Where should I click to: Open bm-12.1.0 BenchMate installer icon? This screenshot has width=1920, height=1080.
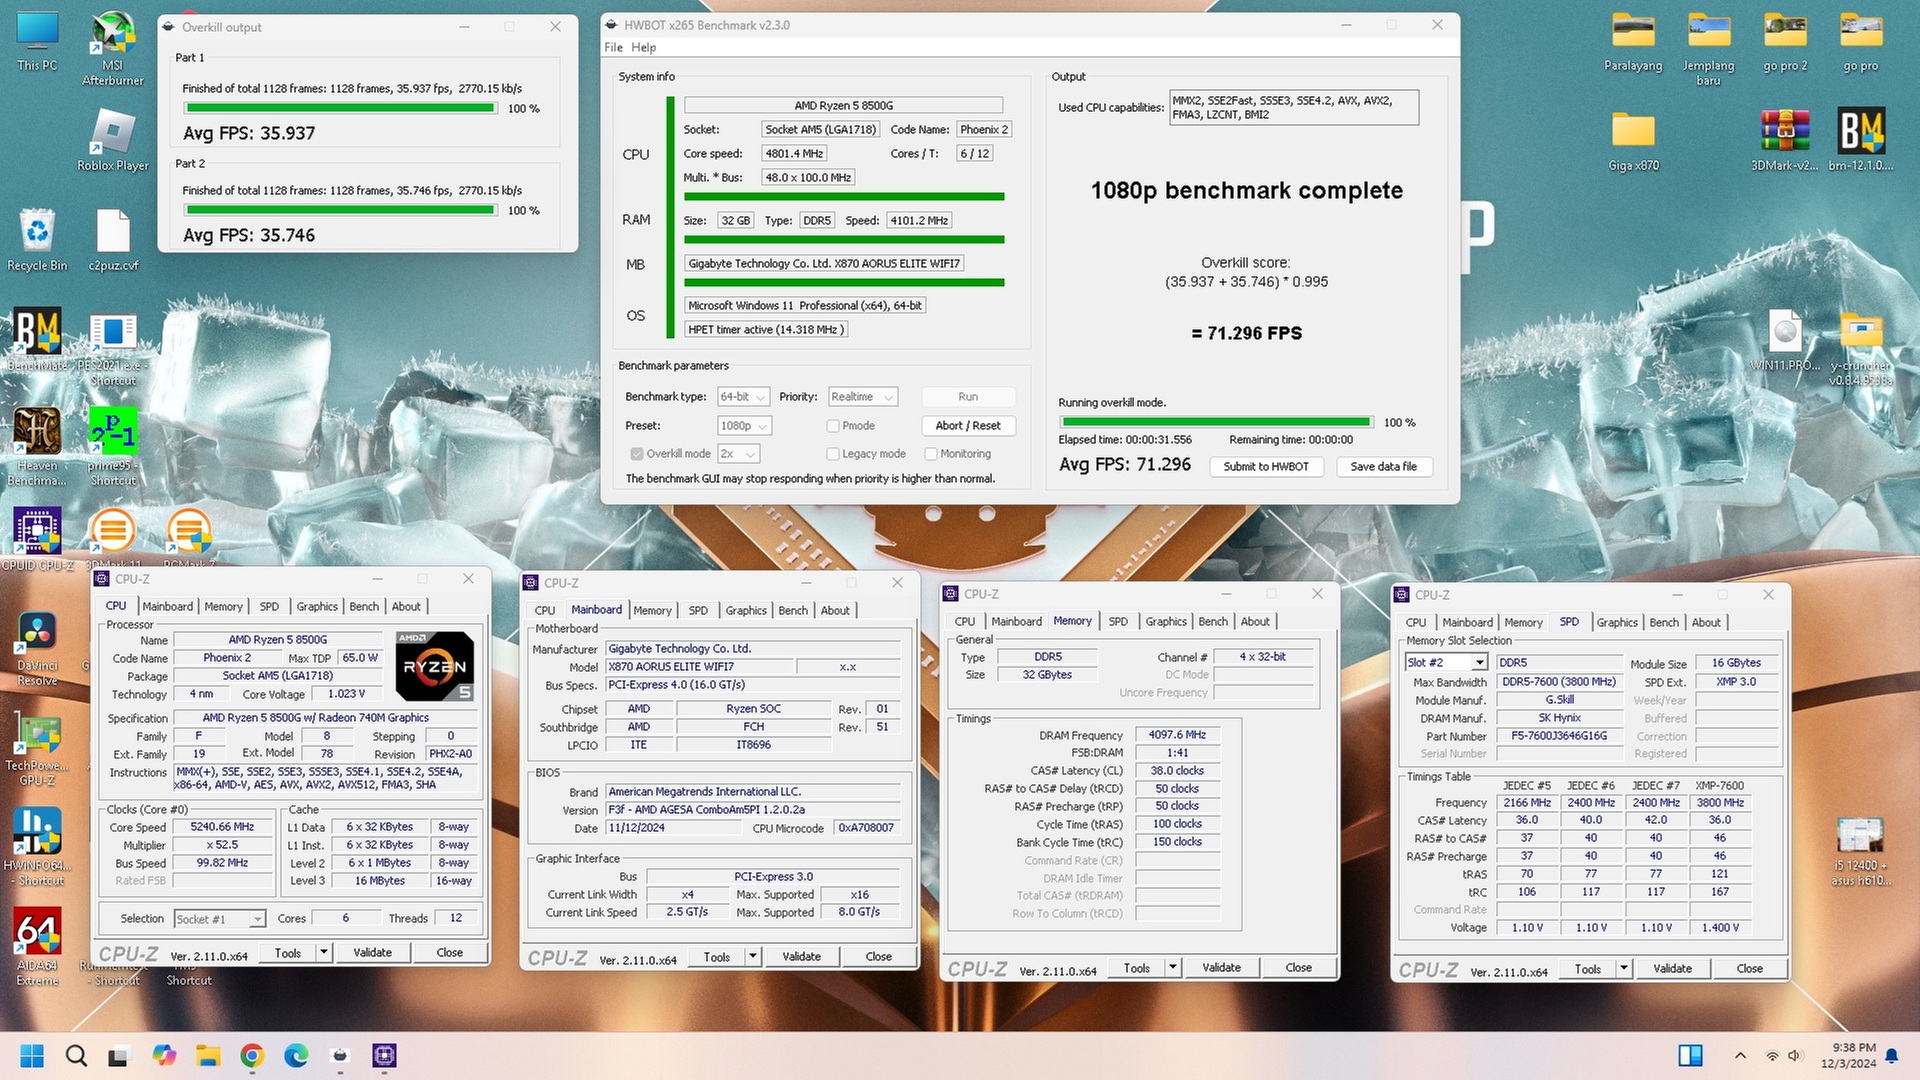tap(1861, 141)
